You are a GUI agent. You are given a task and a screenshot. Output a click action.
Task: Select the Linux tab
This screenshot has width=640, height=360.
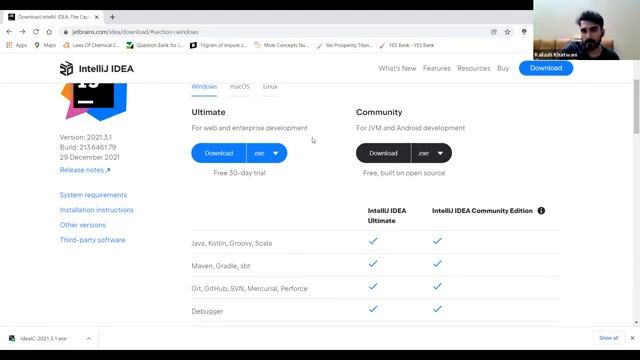(270, 87)
